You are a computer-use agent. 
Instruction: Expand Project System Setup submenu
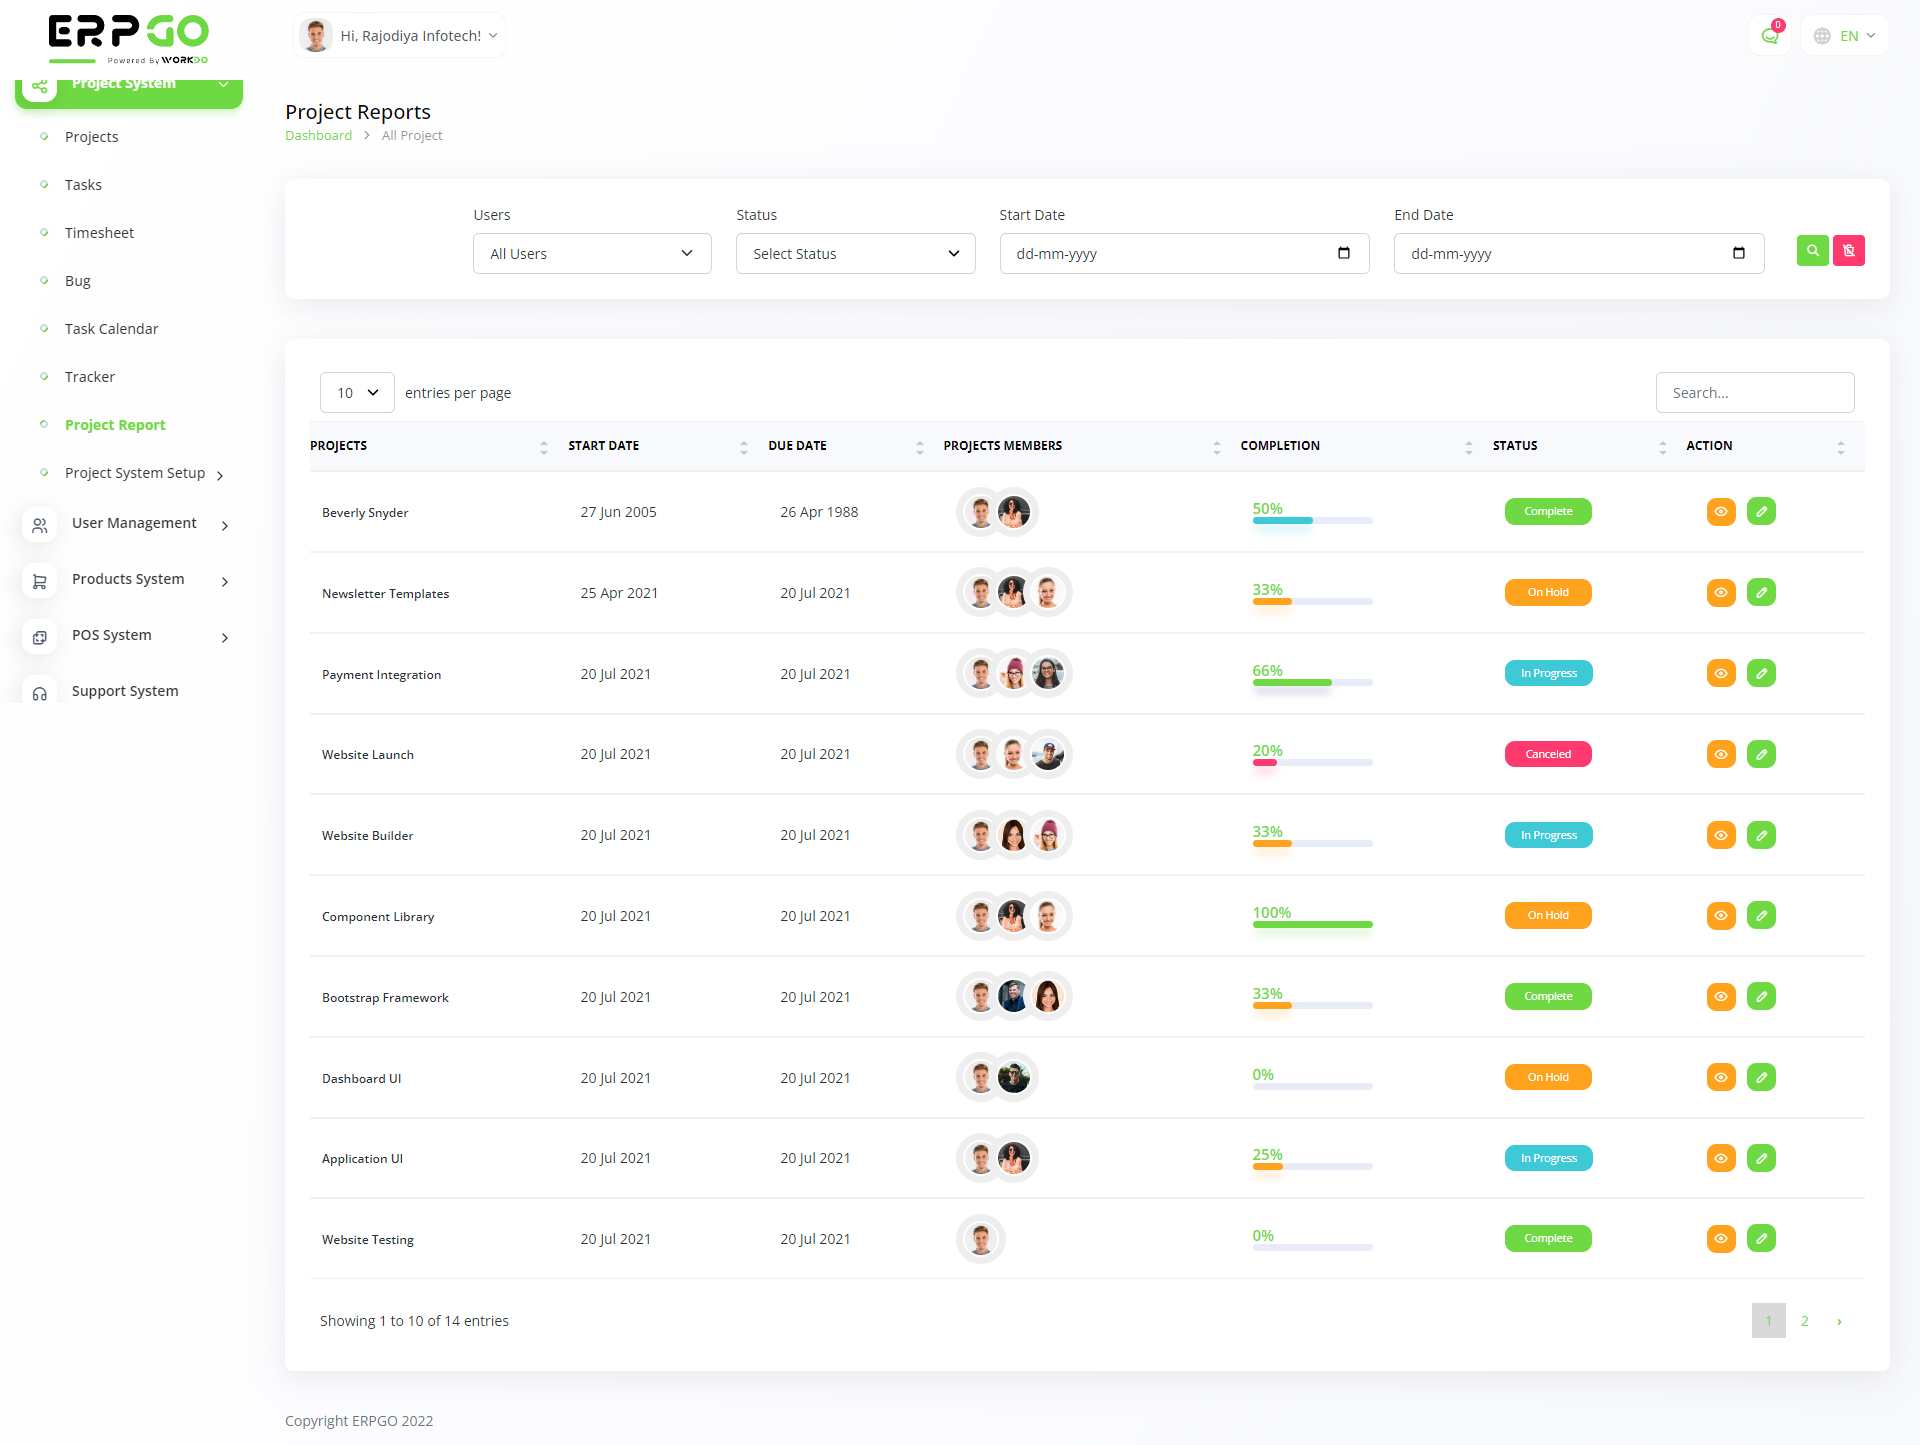coord(220,475)
